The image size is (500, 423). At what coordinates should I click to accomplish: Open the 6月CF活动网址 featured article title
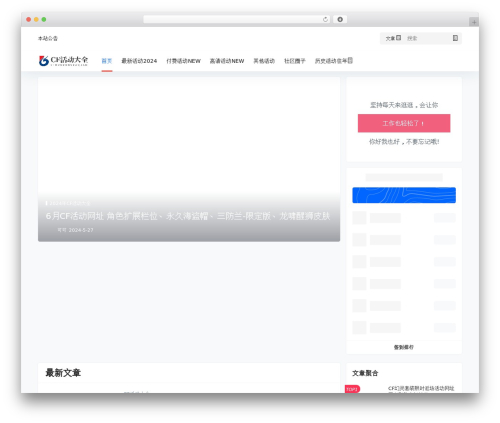click(188, 216)
